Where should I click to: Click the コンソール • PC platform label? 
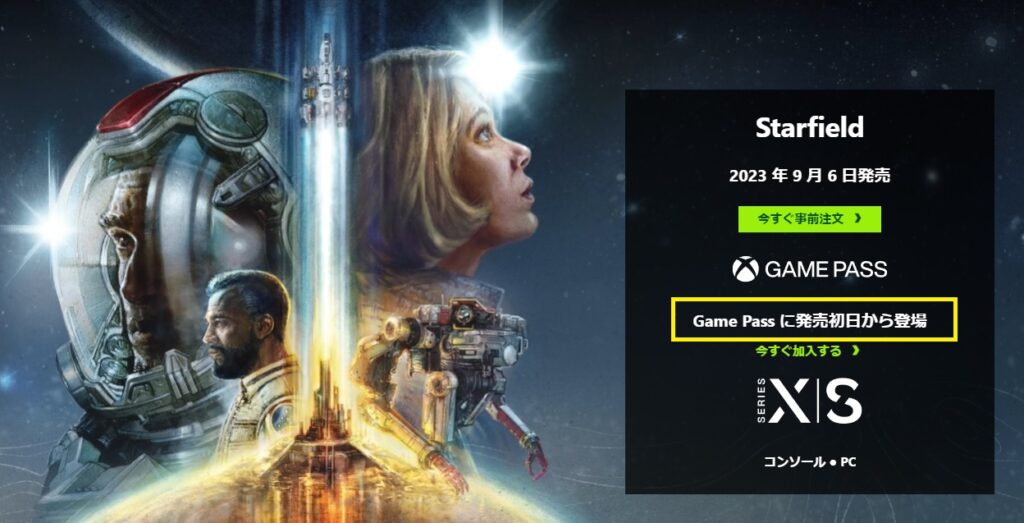click(x=809, y=462)
